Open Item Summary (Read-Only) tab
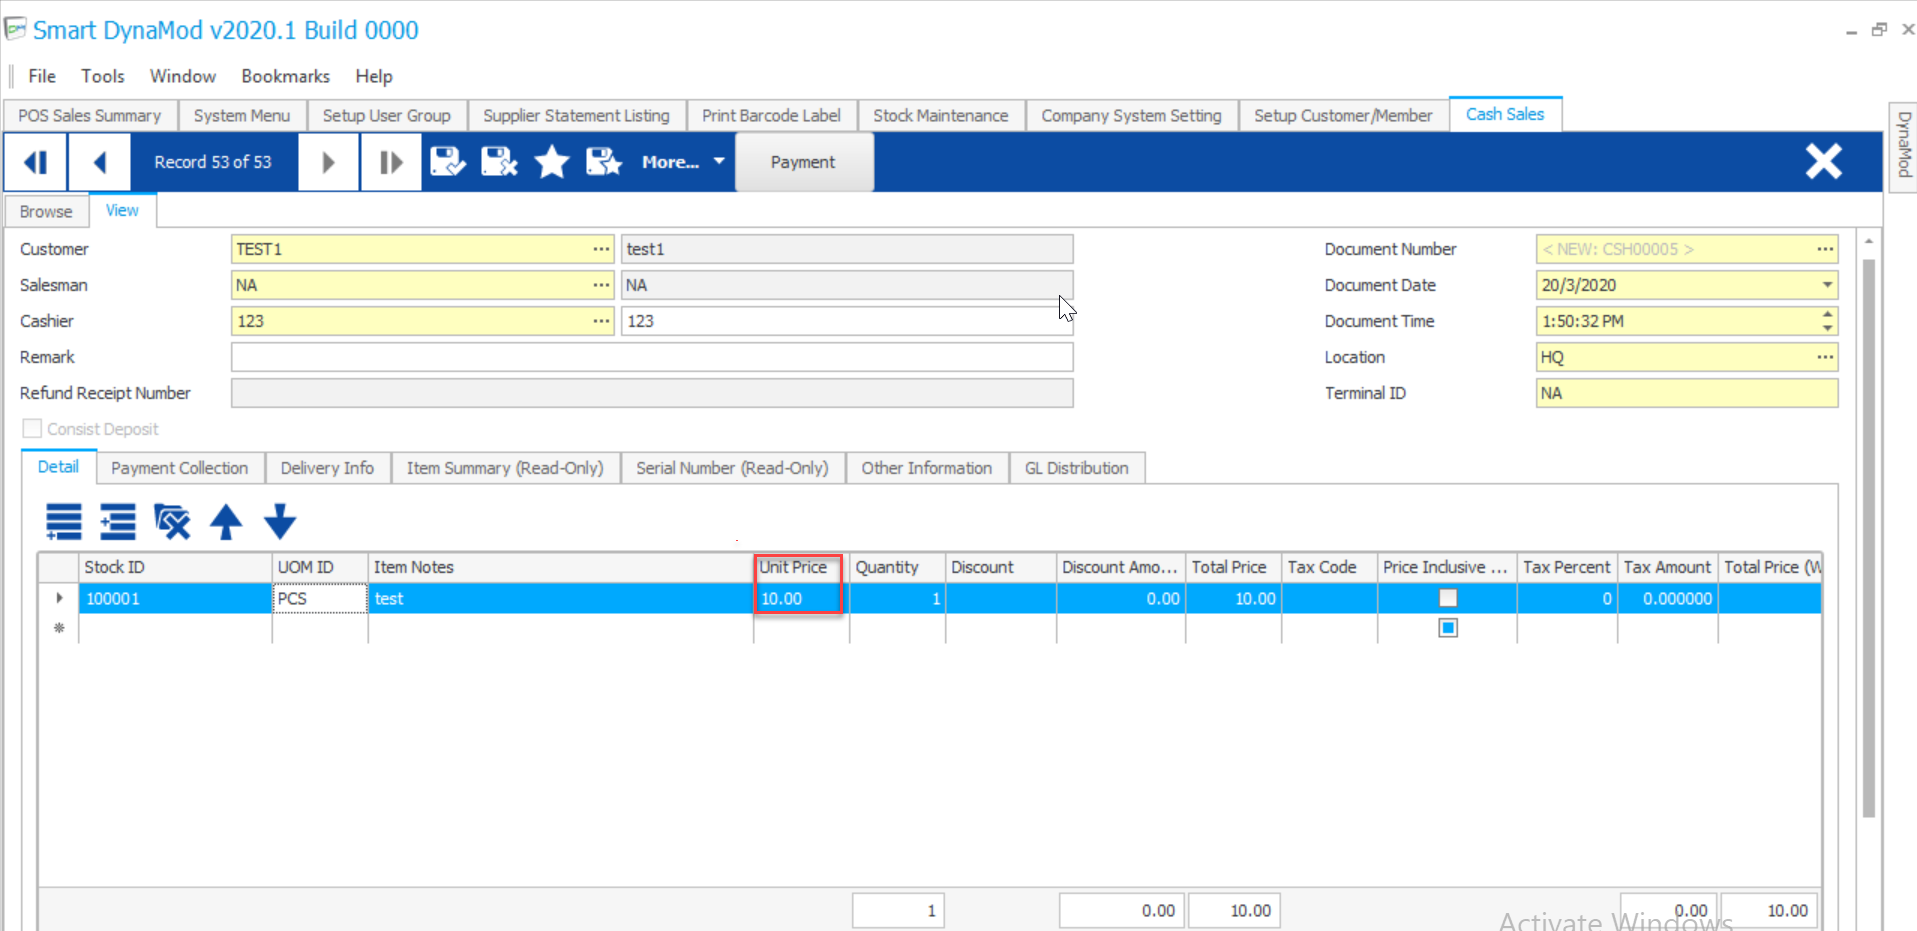The height and width of the screenshot is (931, 1917). pos(505,468)
